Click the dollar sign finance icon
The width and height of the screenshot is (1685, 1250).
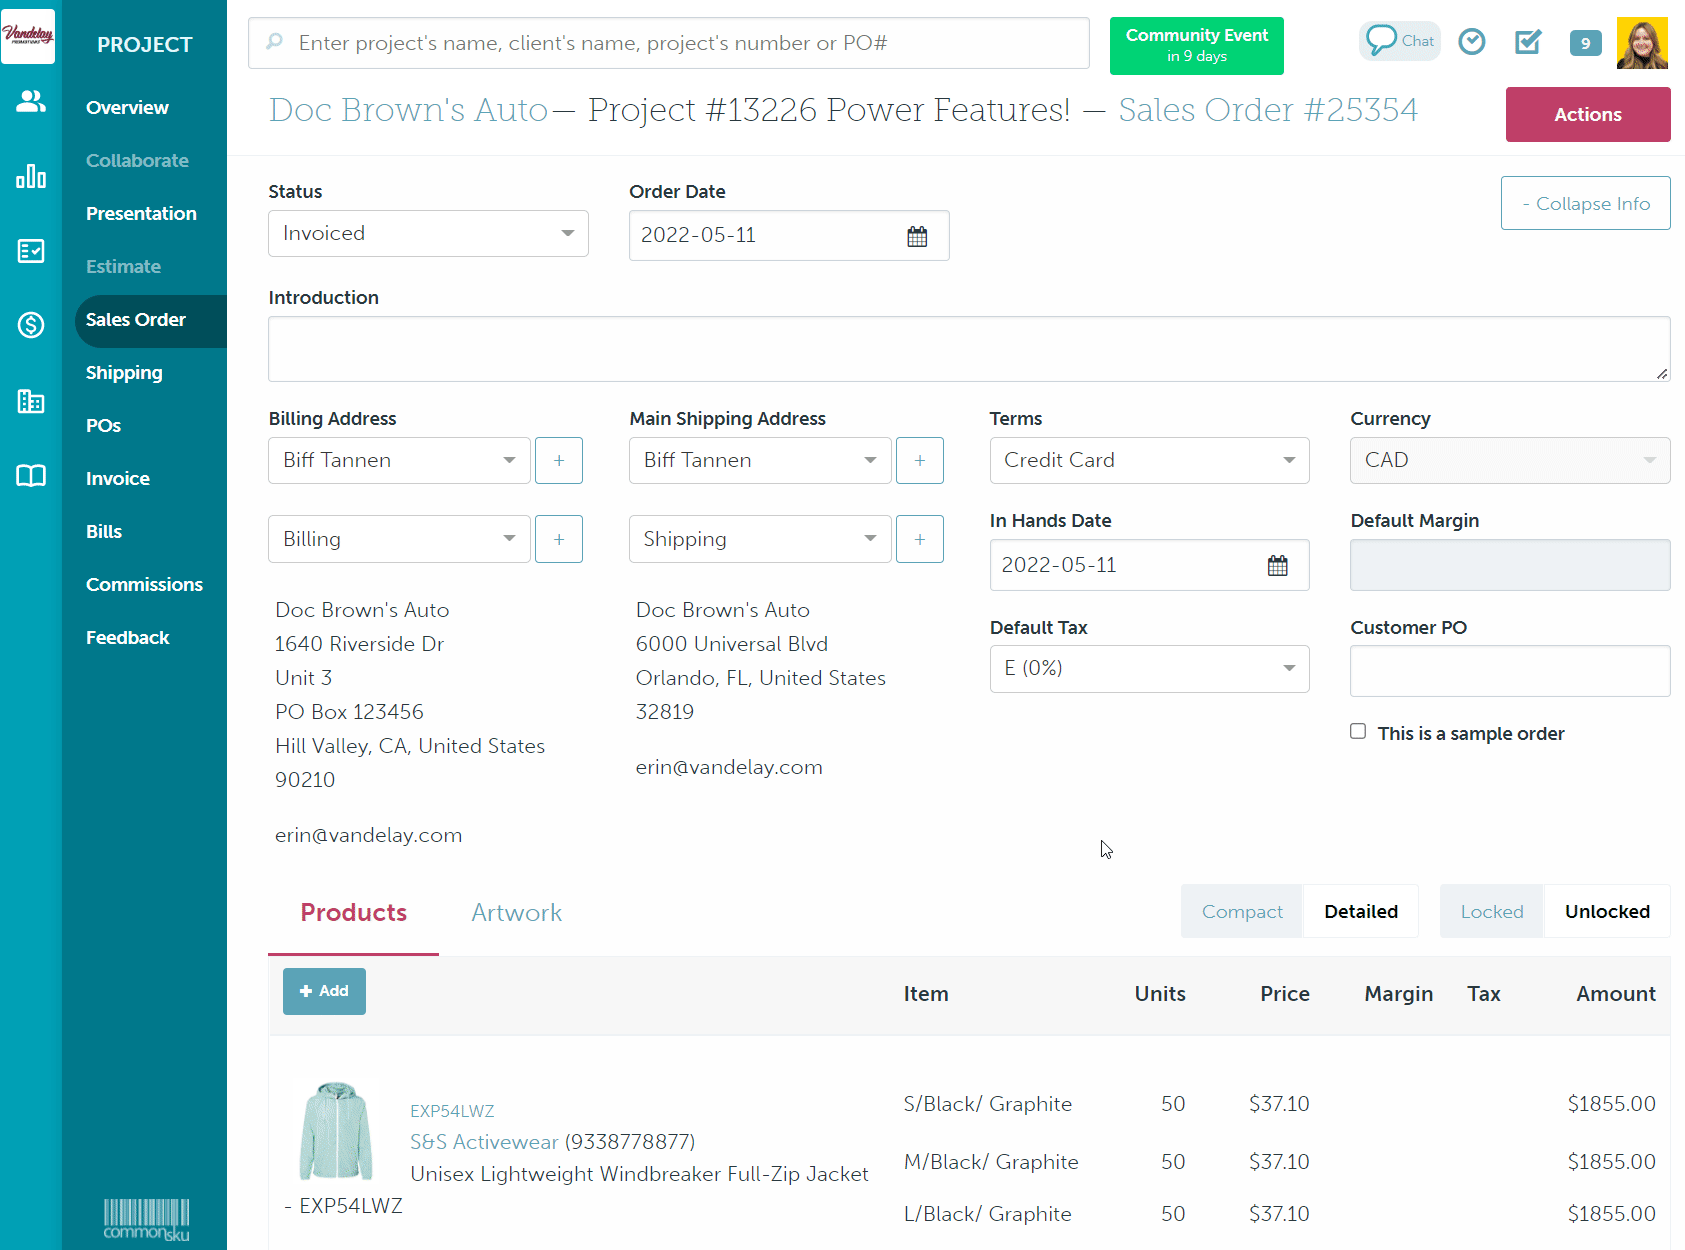coord(31,325)
